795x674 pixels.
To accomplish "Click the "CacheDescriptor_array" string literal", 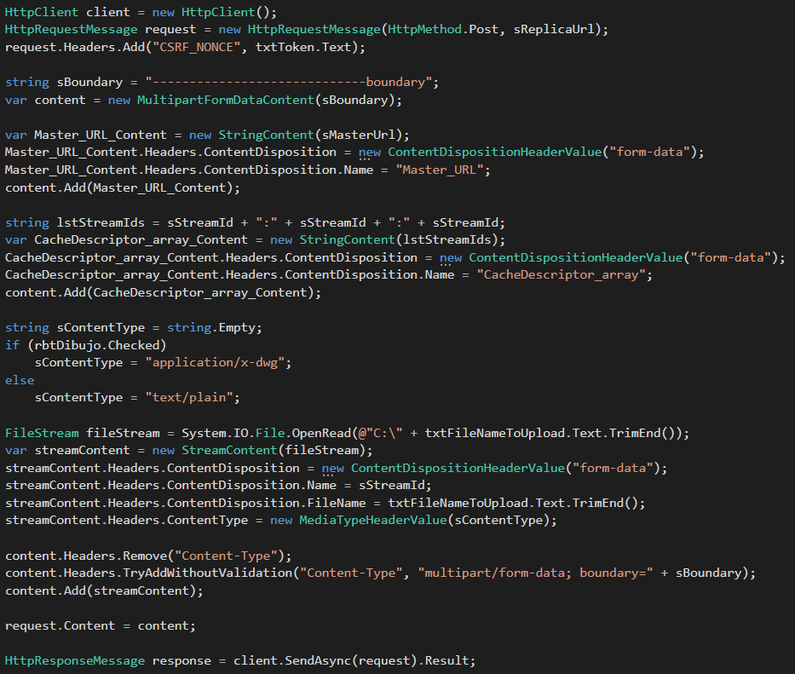I will (561, 275).
